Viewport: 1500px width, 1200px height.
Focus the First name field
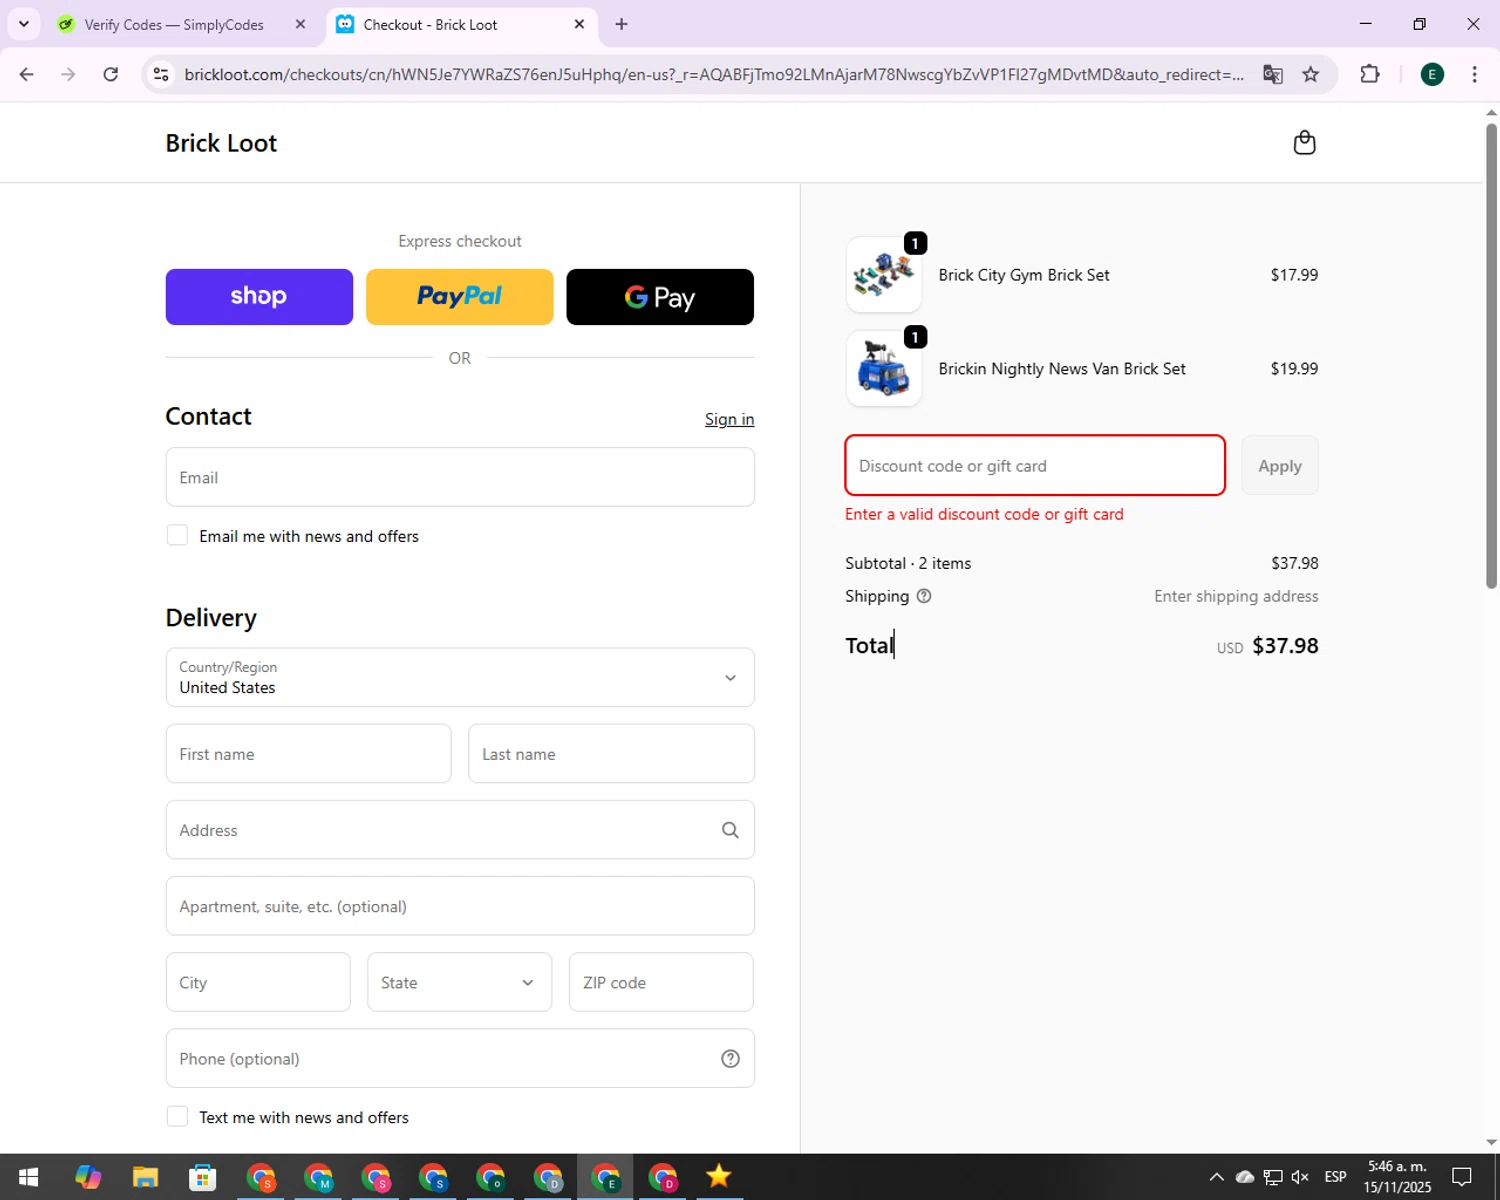click(x=308, y=754)
